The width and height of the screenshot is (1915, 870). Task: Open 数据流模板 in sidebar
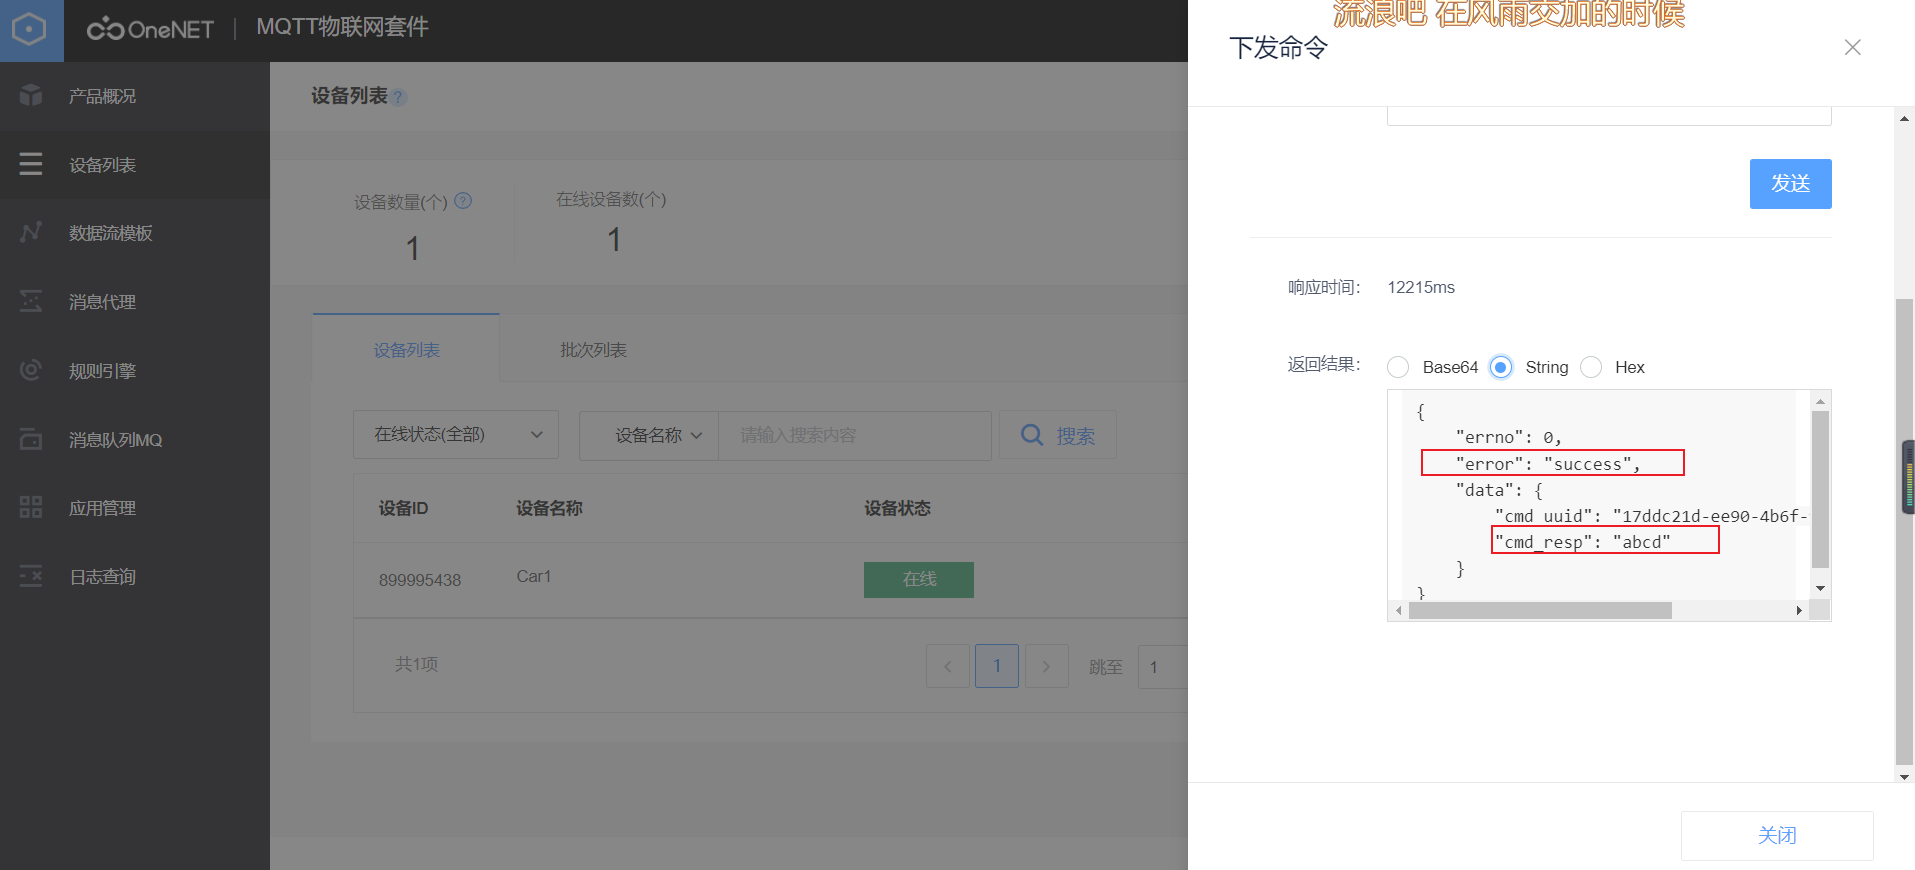(x=135, y=233)
